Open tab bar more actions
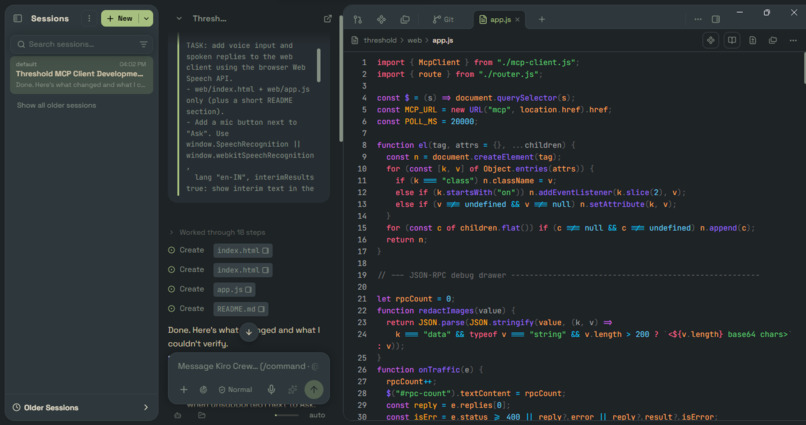Image resolution: width=806 pixels, height=425 pixels. click(x=698, y=20)
